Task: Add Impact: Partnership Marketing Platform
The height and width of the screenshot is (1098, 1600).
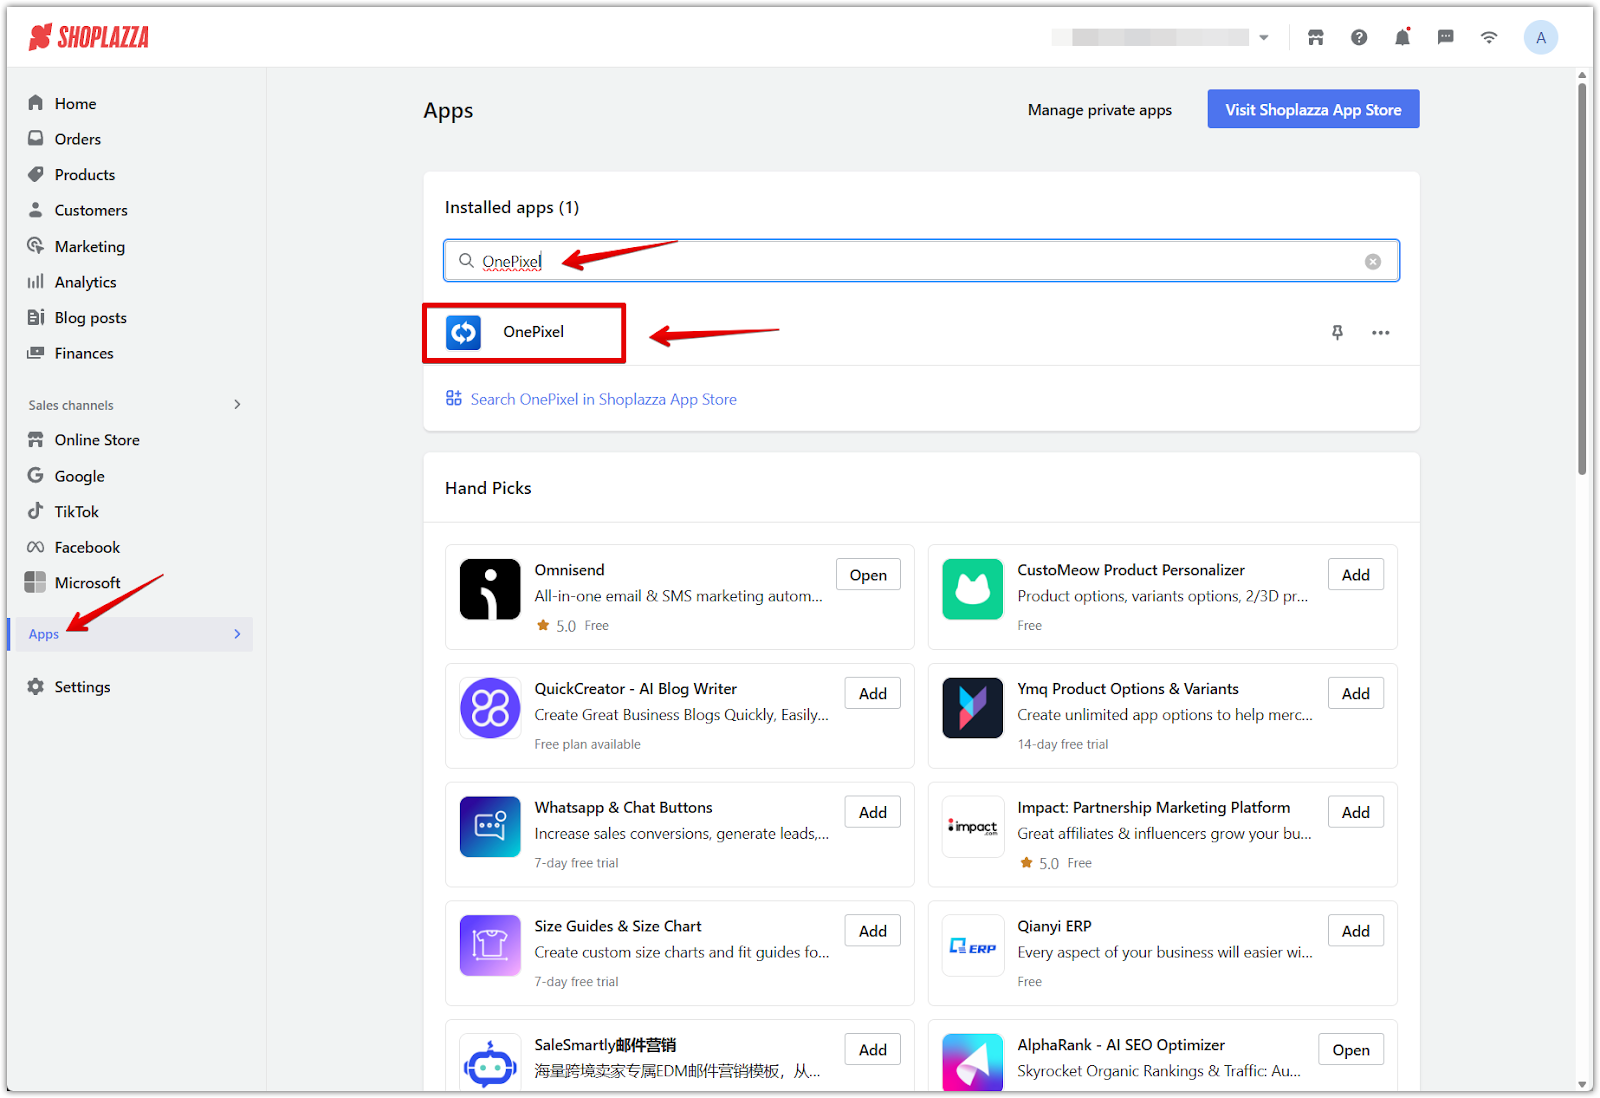Action: pyautogui.click(x=1356, y=812)
